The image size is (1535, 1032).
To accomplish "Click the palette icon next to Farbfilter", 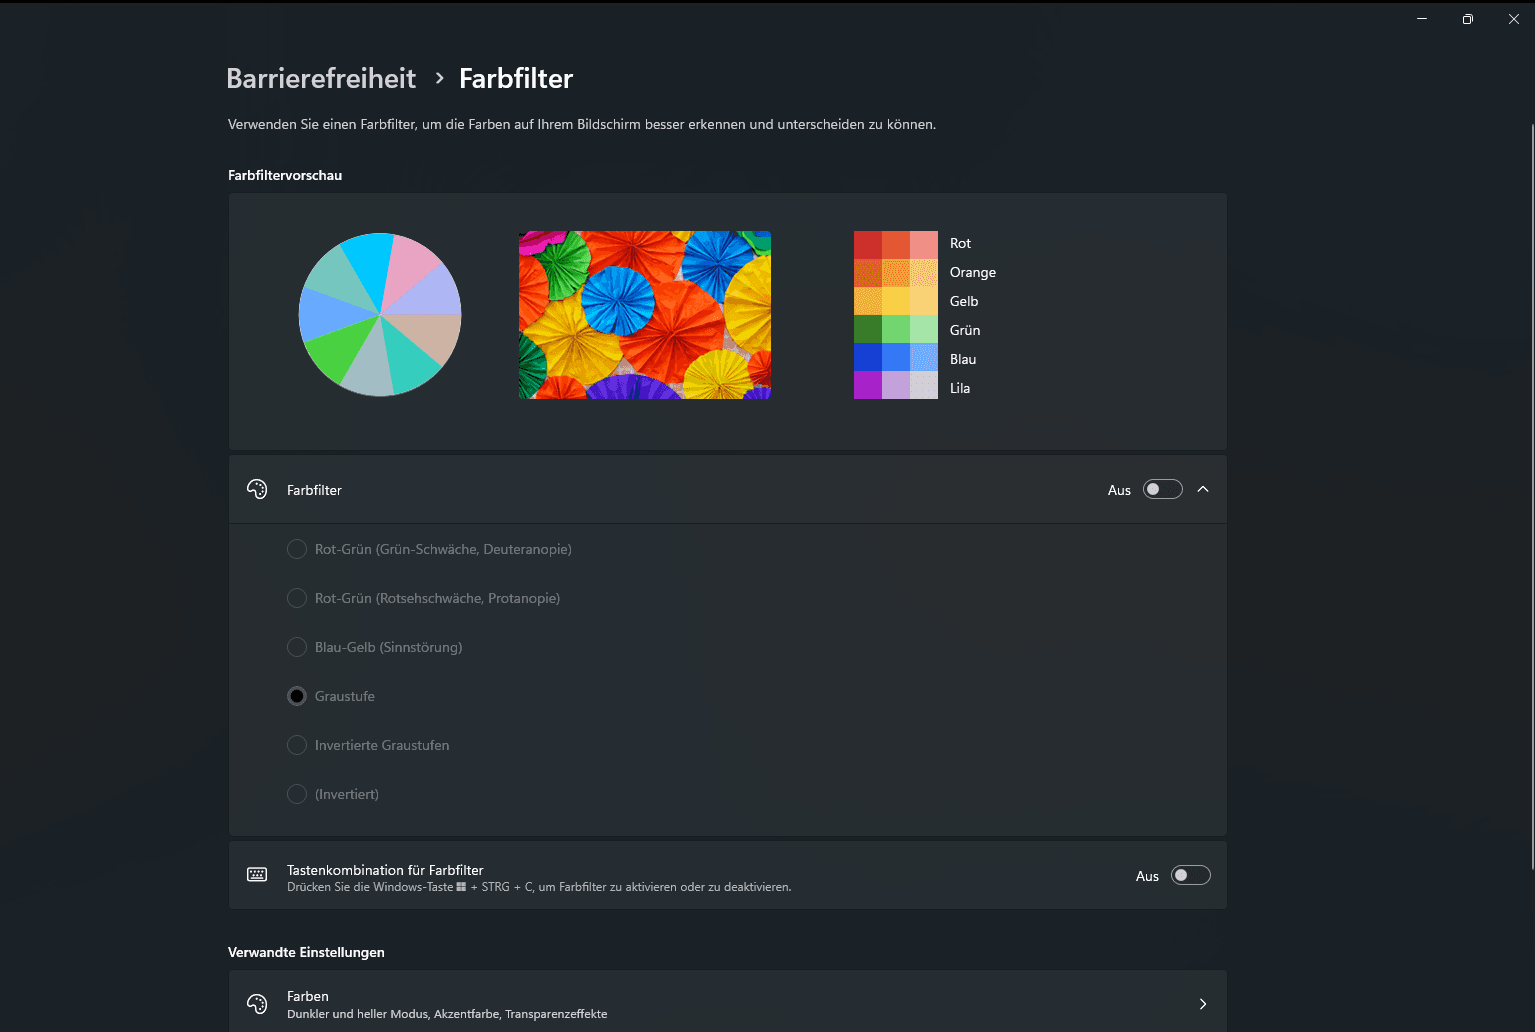I will click(x=257, y=489).
